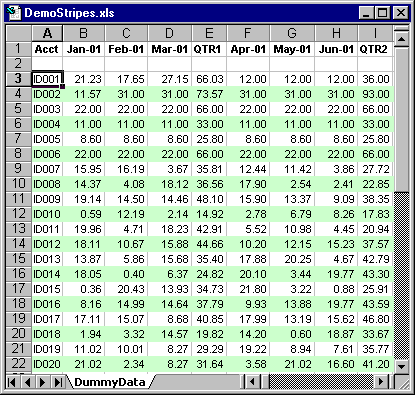Click horizontal scrollbar left arrow
The image size is (415, 395).
(252, 382)
